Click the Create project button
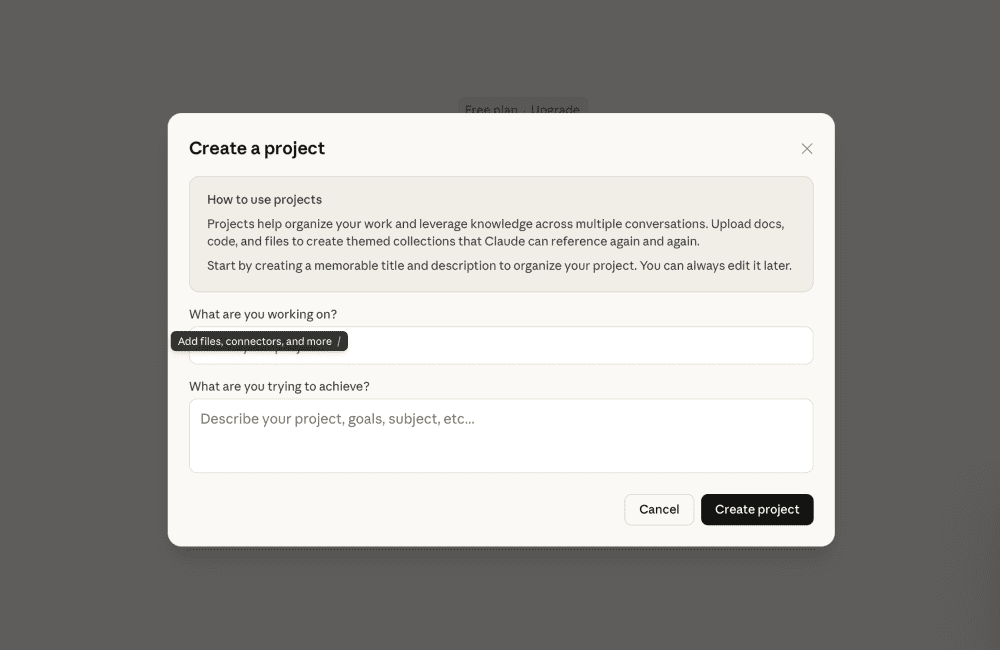The height and width of the screenshot is (650, 1000). pyautogui.click(x=757, y=509)
